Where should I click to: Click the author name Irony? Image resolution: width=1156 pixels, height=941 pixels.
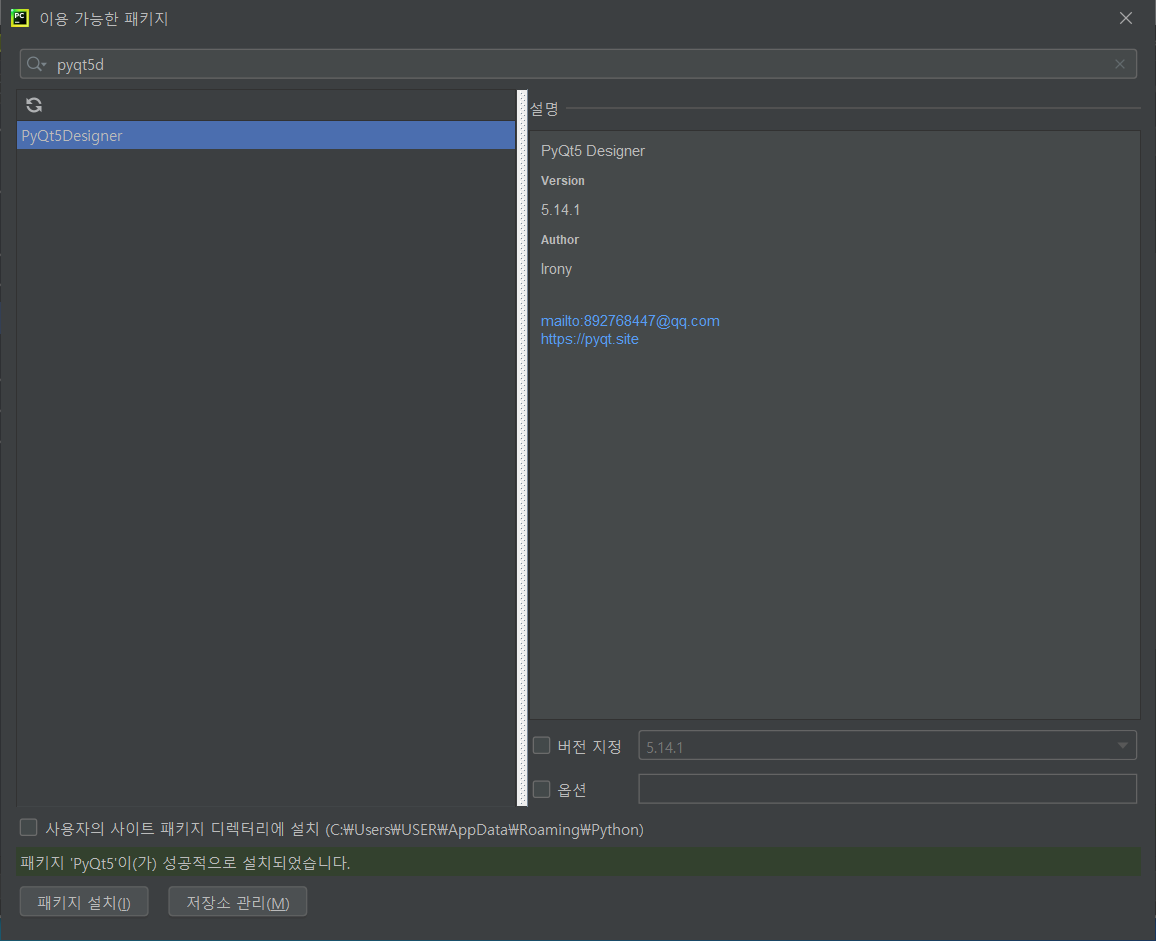557,269
